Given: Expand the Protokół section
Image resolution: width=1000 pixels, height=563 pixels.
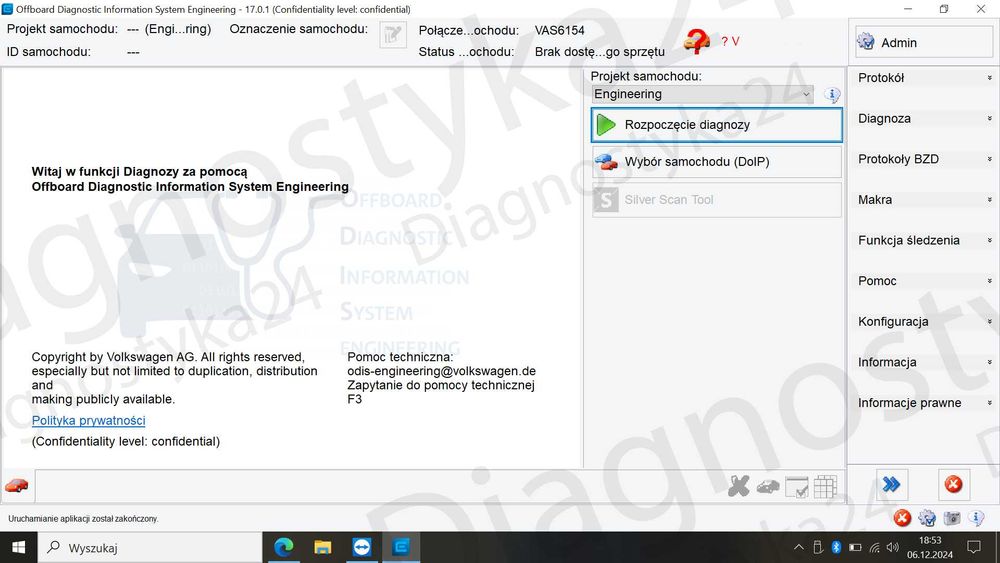Looking at the screenshot, I should [923, 78].
